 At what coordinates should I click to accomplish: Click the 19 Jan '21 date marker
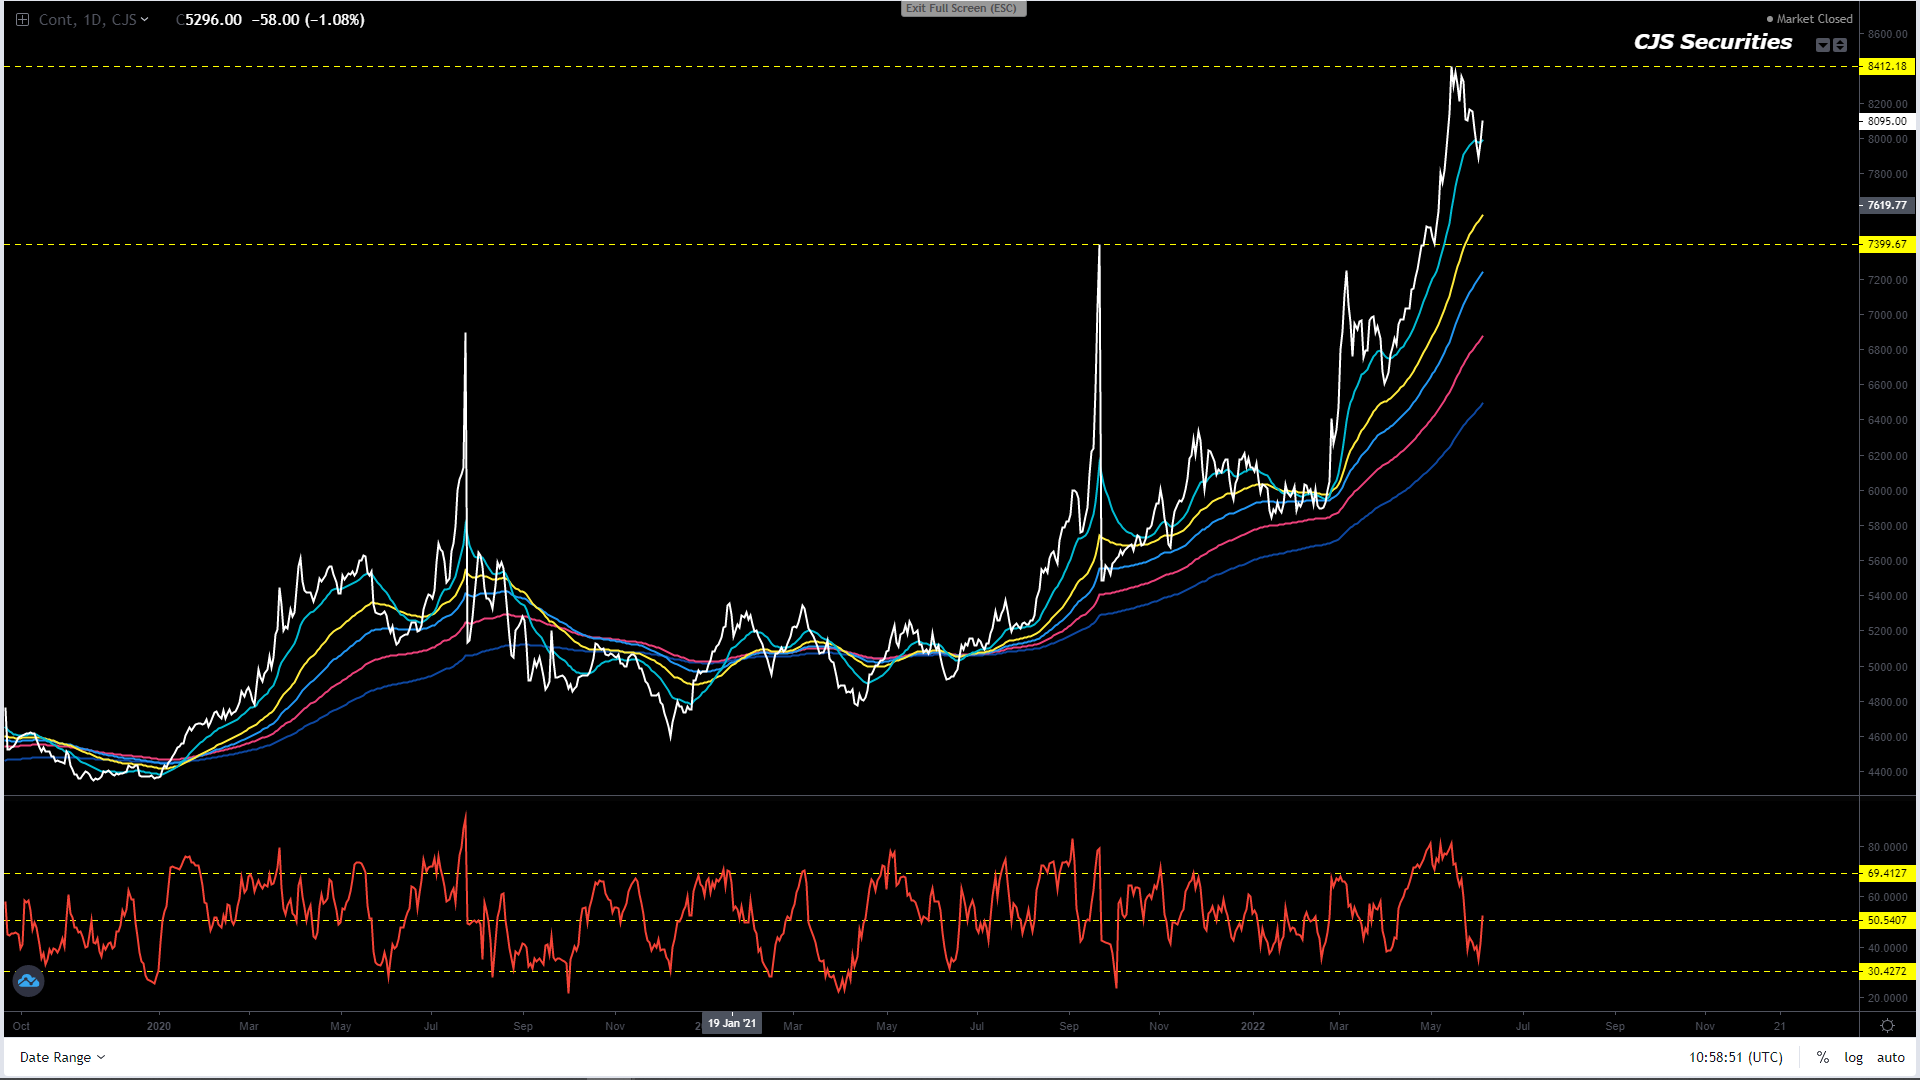pos(732,1023)
